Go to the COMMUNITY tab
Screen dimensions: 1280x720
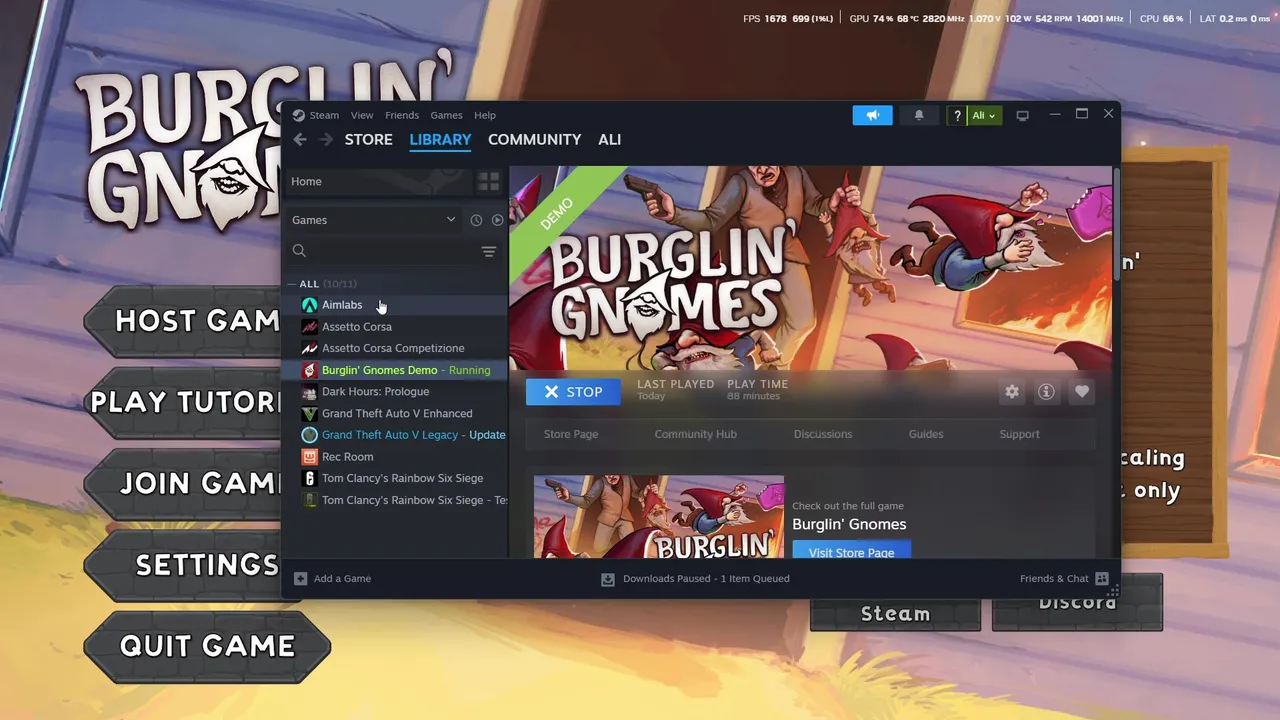(534, 140)
